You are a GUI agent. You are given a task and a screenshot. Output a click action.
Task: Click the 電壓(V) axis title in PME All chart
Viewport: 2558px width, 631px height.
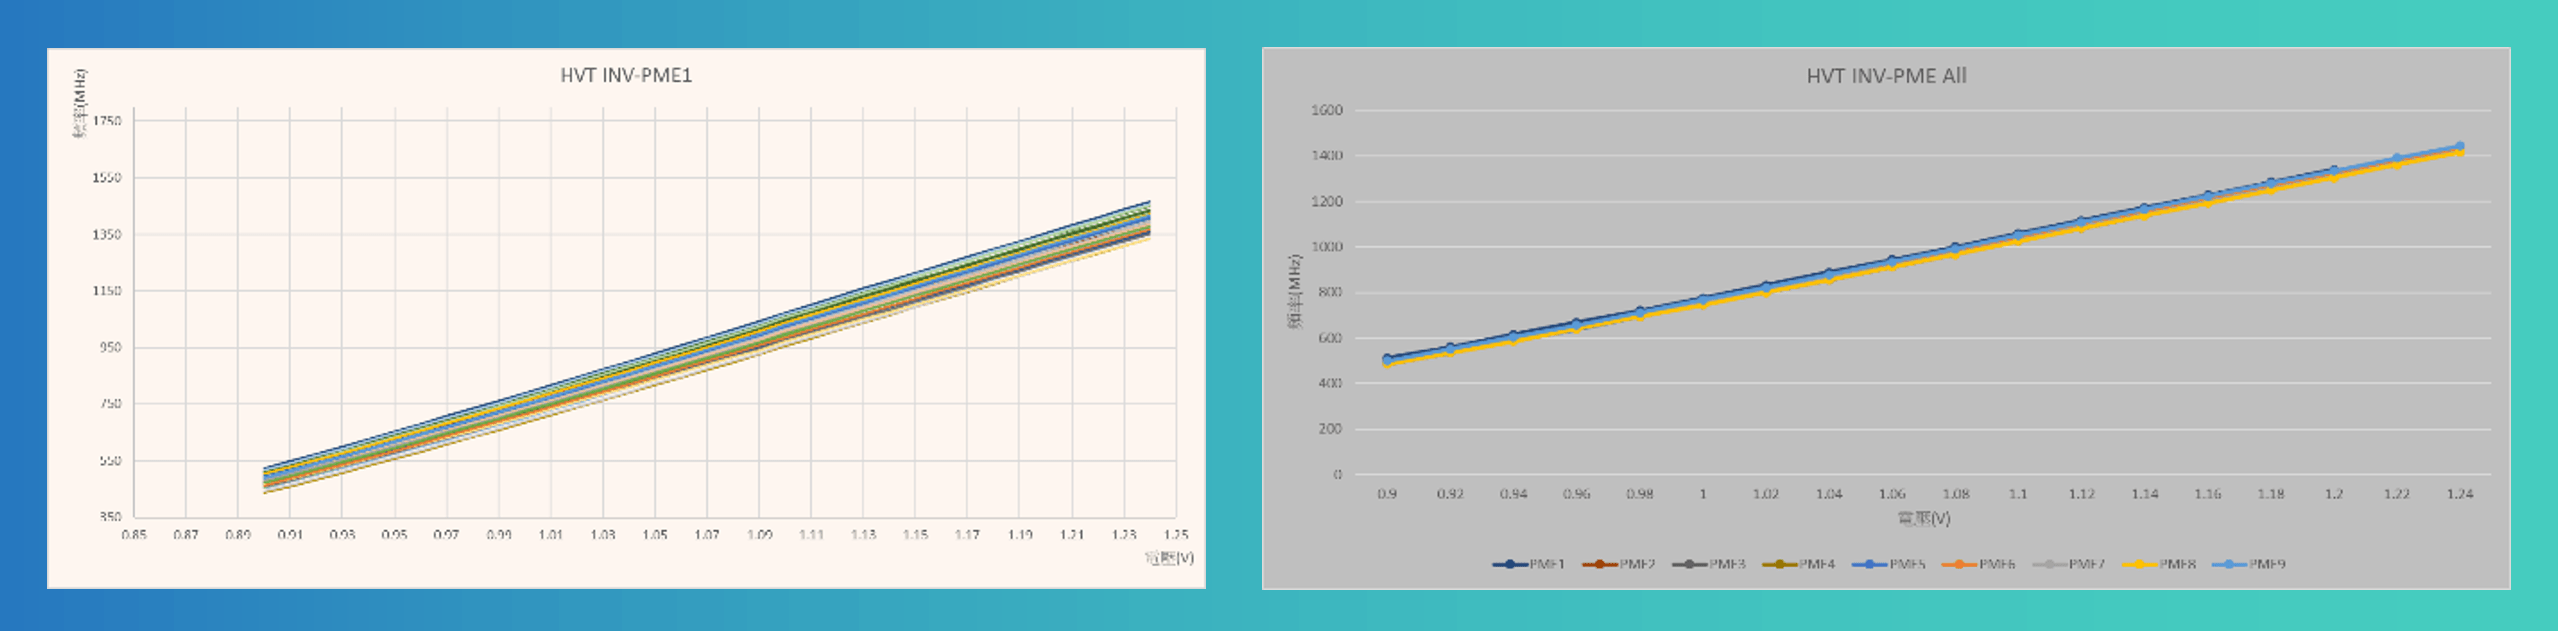(x=1924, y=518)
